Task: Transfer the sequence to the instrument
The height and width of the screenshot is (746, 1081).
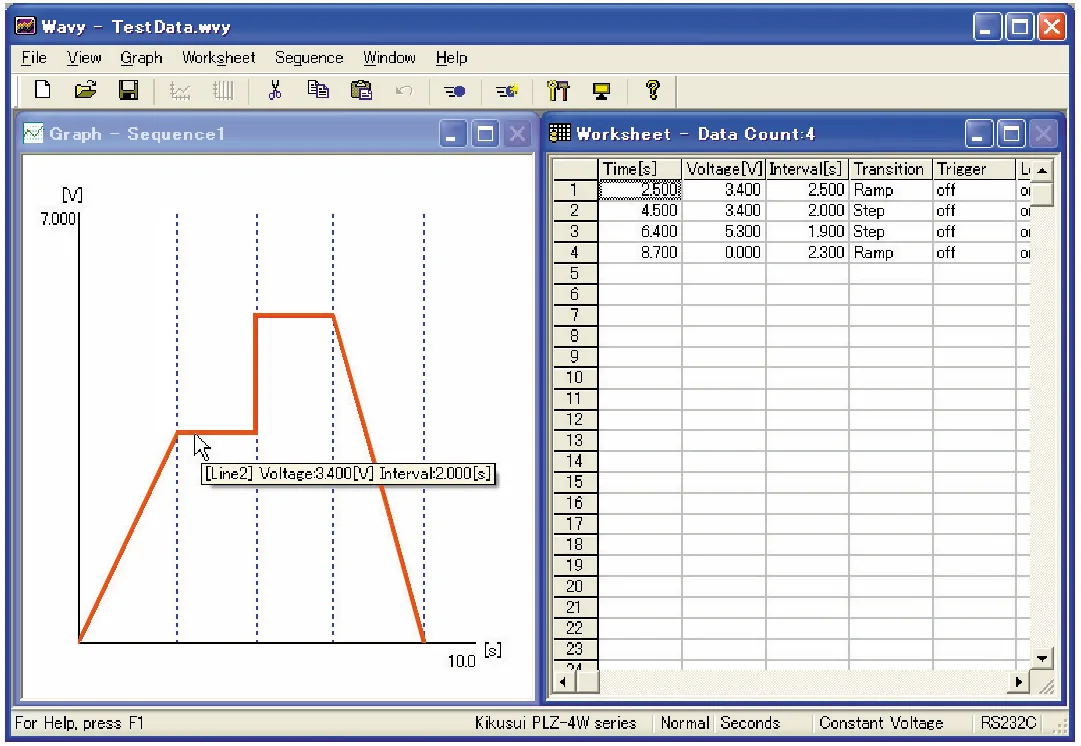Action: 454,90
